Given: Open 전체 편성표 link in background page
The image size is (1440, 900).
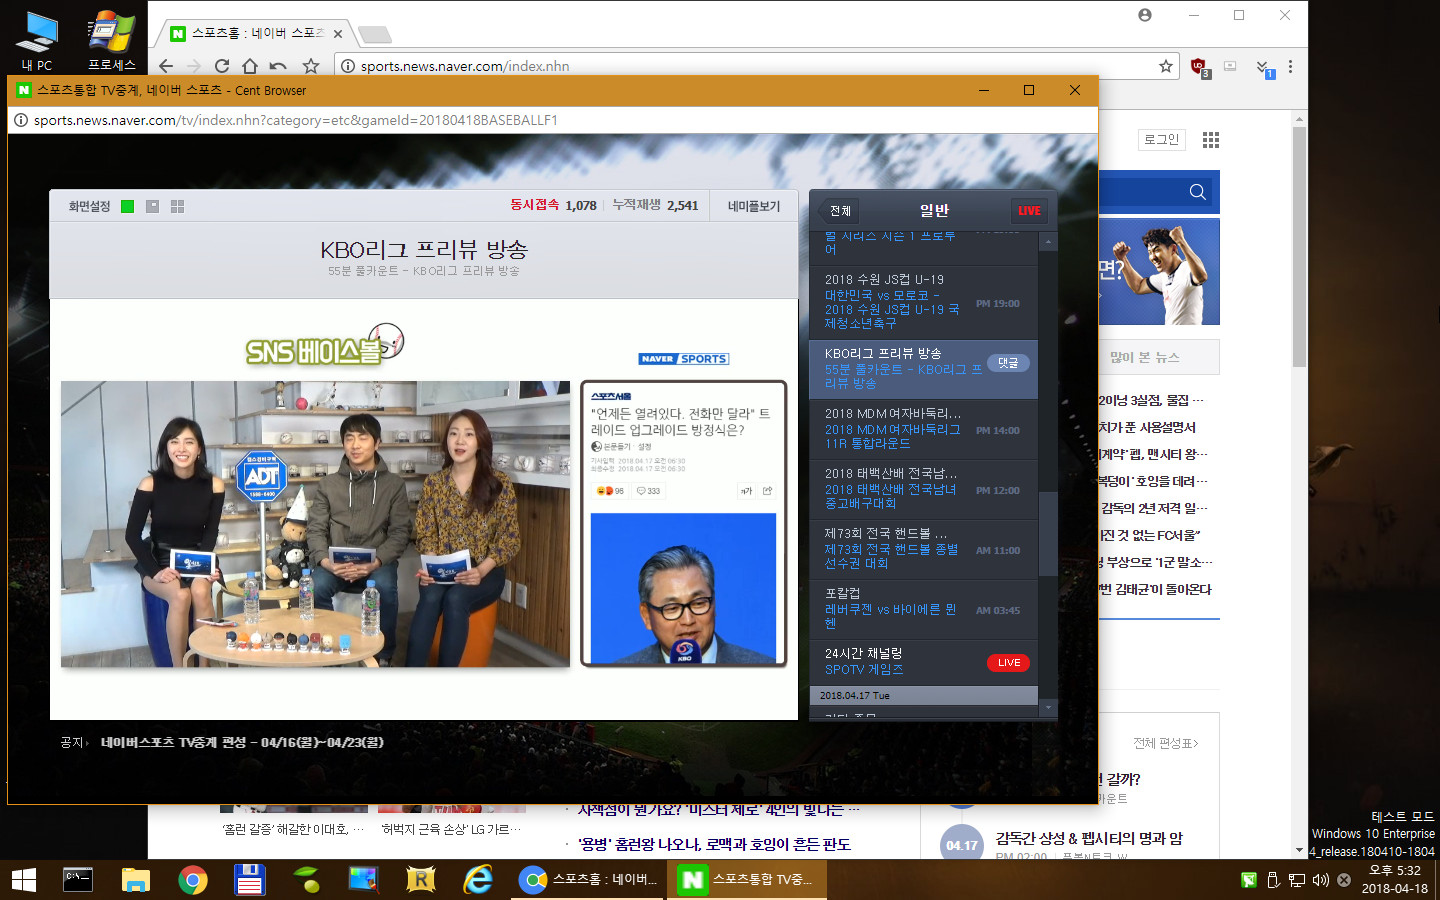Looking at the screenshot, I should (x=1166, y=743).
